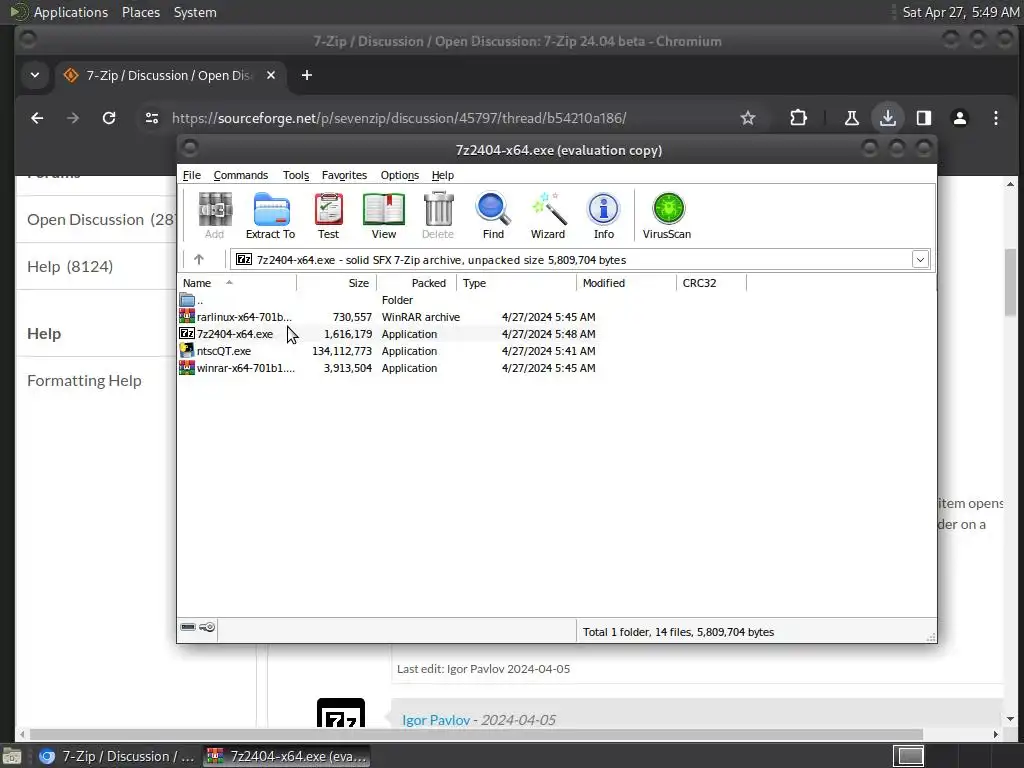Start the Wizard toolbar icon

coord(547,216)
